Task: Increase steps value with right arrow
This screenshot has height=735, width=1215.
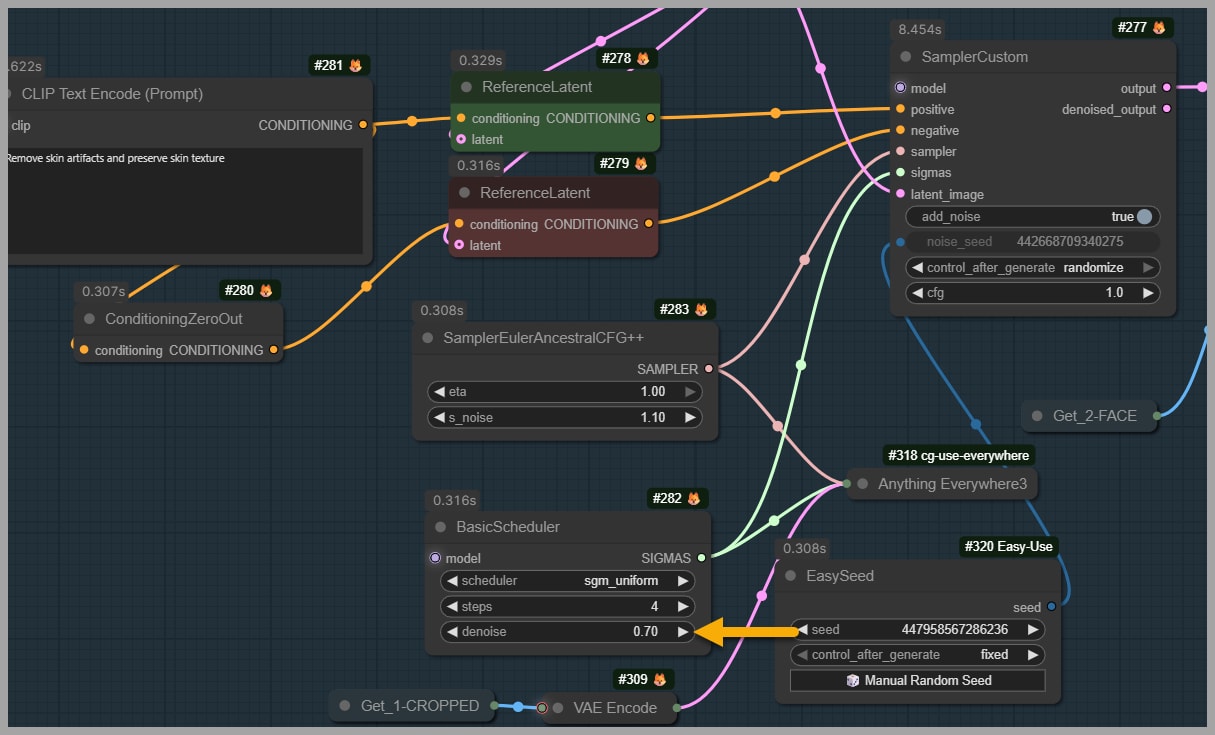Action: [683, 607]
